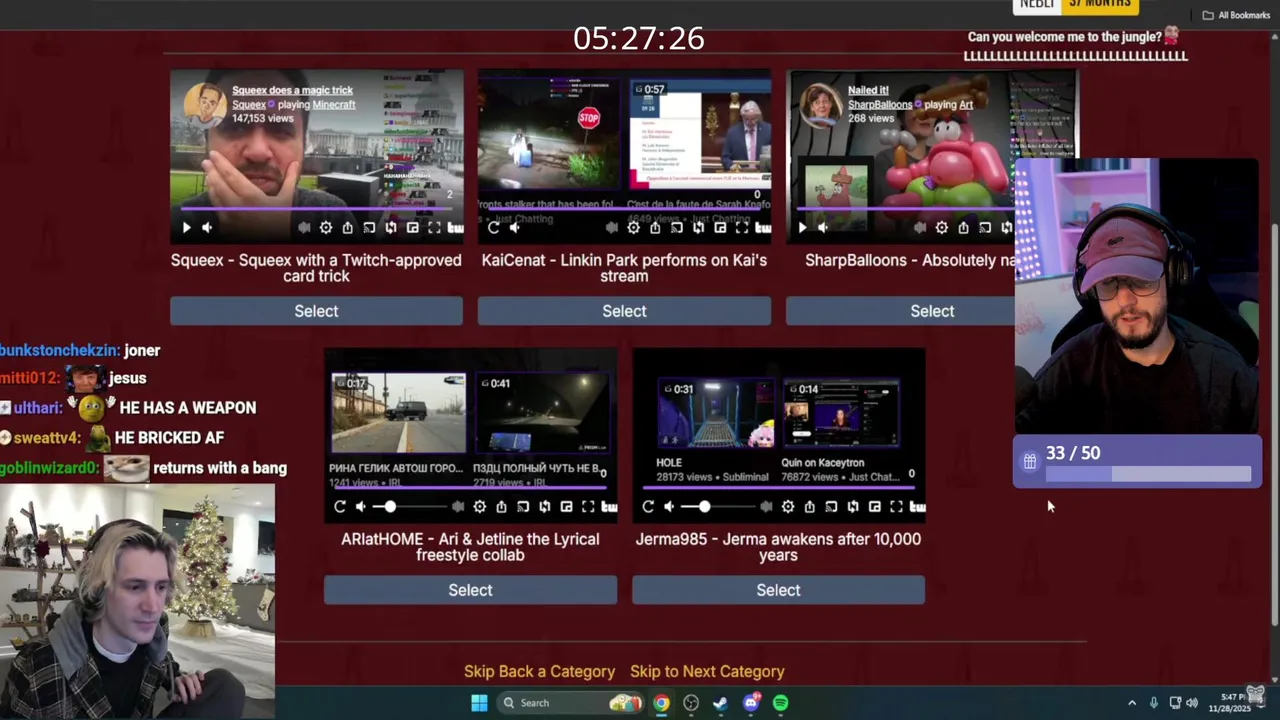Open the Art category link in clip

[965, 104]
